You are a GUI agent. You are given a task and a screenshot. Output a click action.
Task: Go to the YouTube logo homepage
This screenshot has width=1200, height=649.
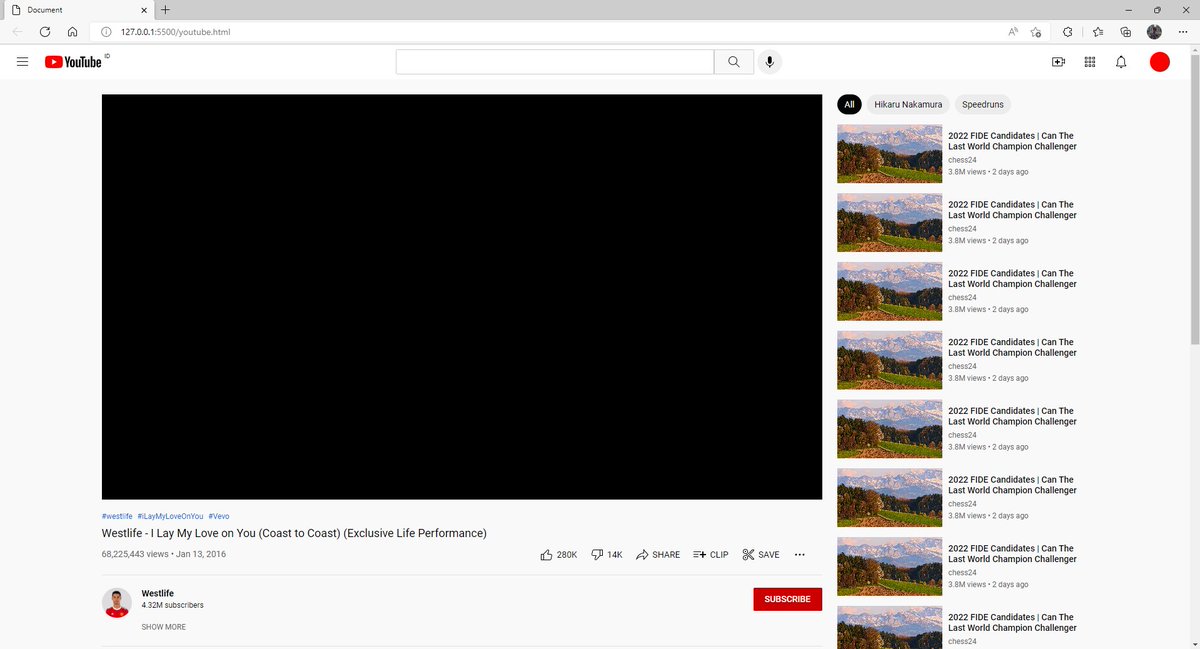(x=73, y=62)
